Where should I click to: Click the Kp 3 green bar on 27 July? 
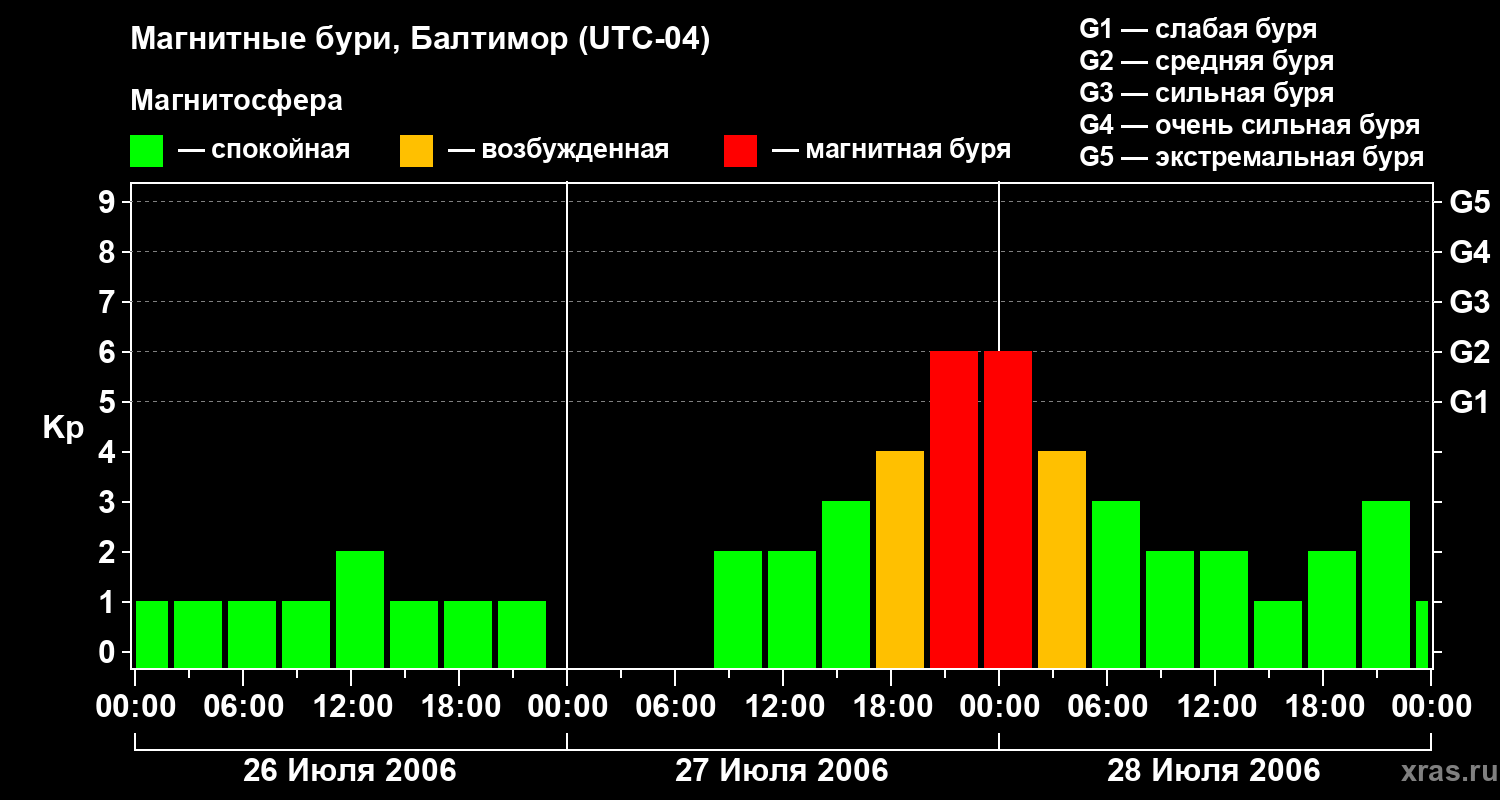[846, 585]
